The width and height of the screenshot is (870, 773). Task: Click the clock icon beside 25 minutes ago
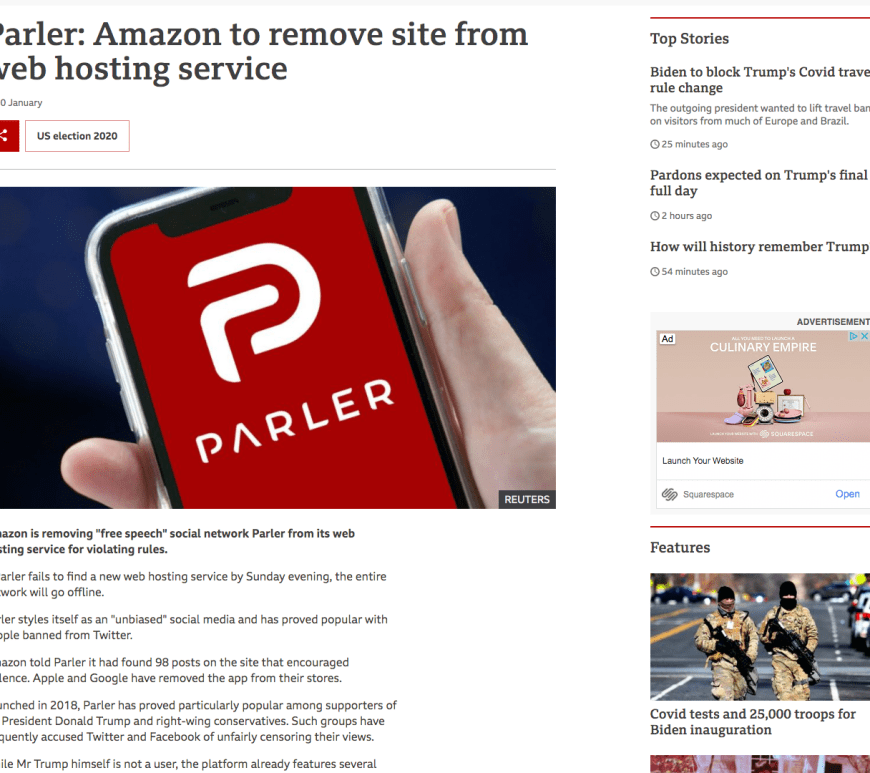click(655, 144)
